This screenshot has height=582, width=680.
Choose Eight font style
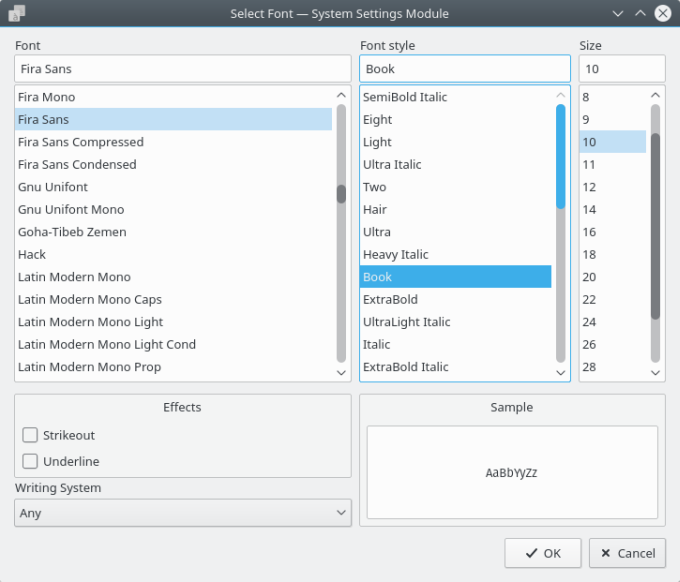pos(456,119)
